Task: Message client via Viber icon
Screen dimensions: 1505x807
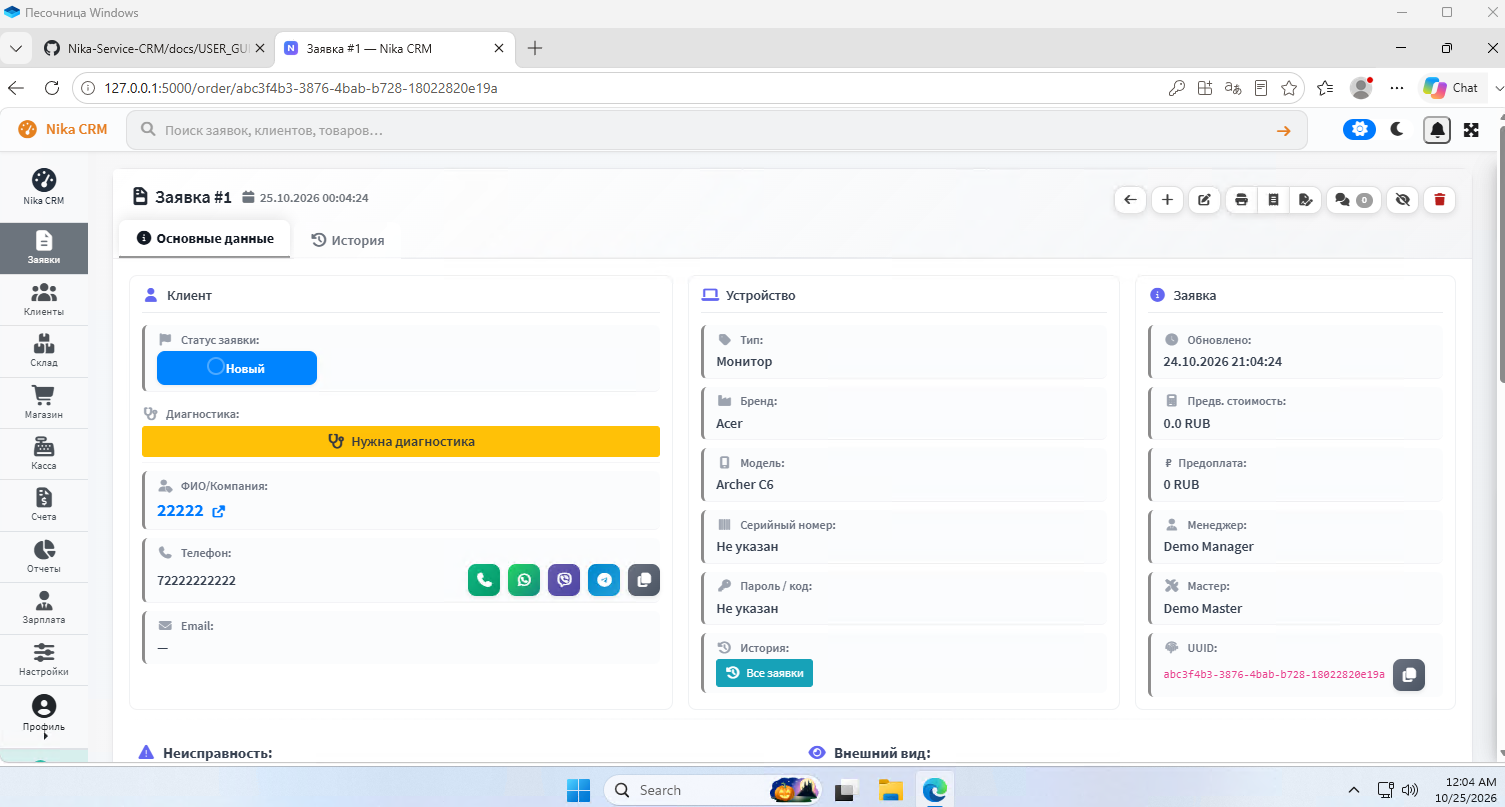Action: (564, 580)
